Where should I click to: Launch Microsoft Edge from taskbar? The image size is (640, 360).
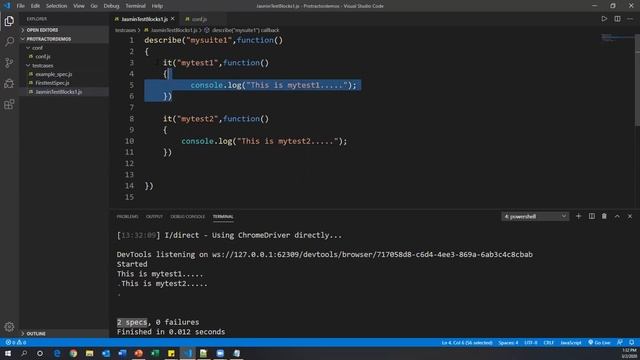pos(57,353)
